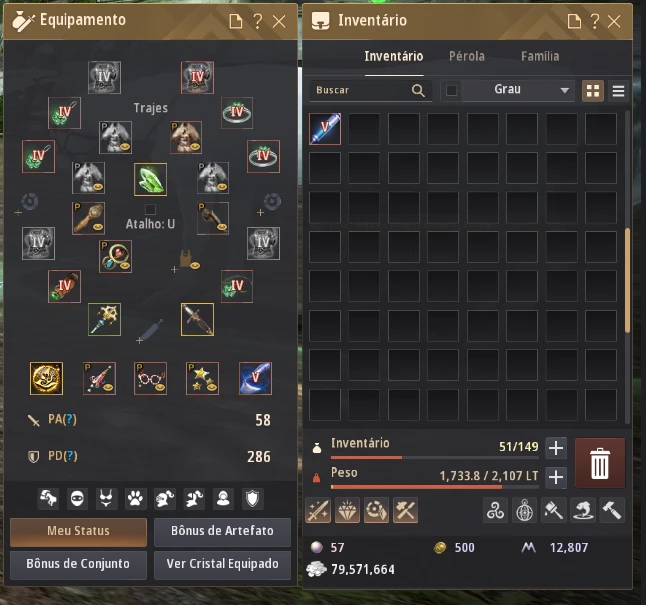646x605 pixels.
Task: Click the trash can delete icon
Action: [x=599, y=464]
